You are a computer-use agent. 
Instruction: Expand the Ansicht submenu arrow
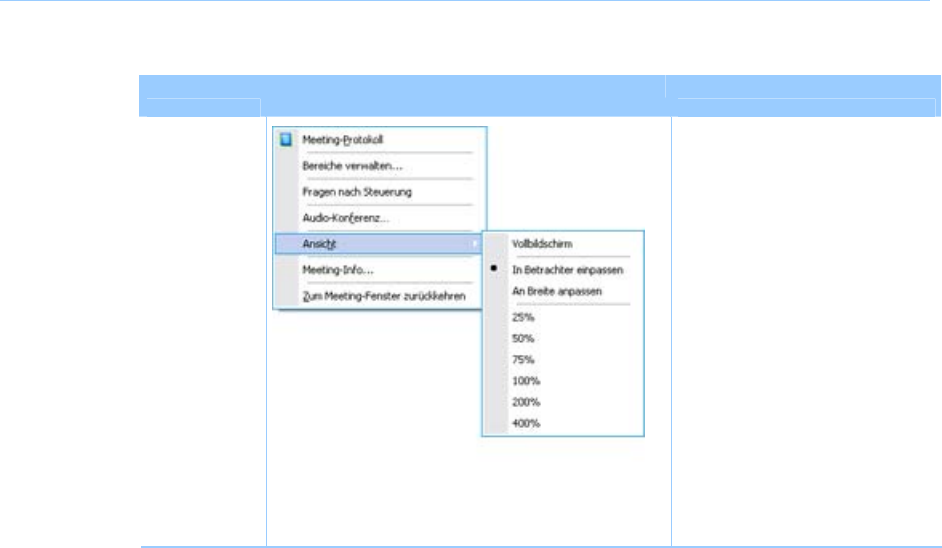click(475, 243)
